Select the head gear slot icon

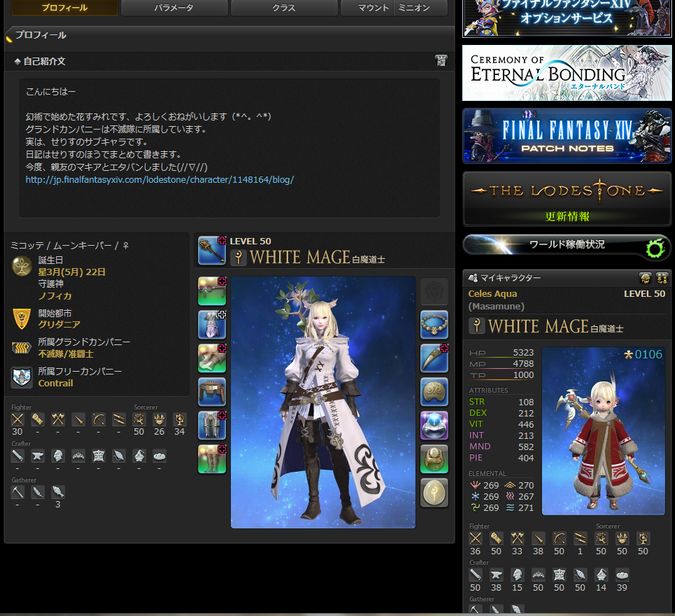pyautogui.click(x=212, y=291)
